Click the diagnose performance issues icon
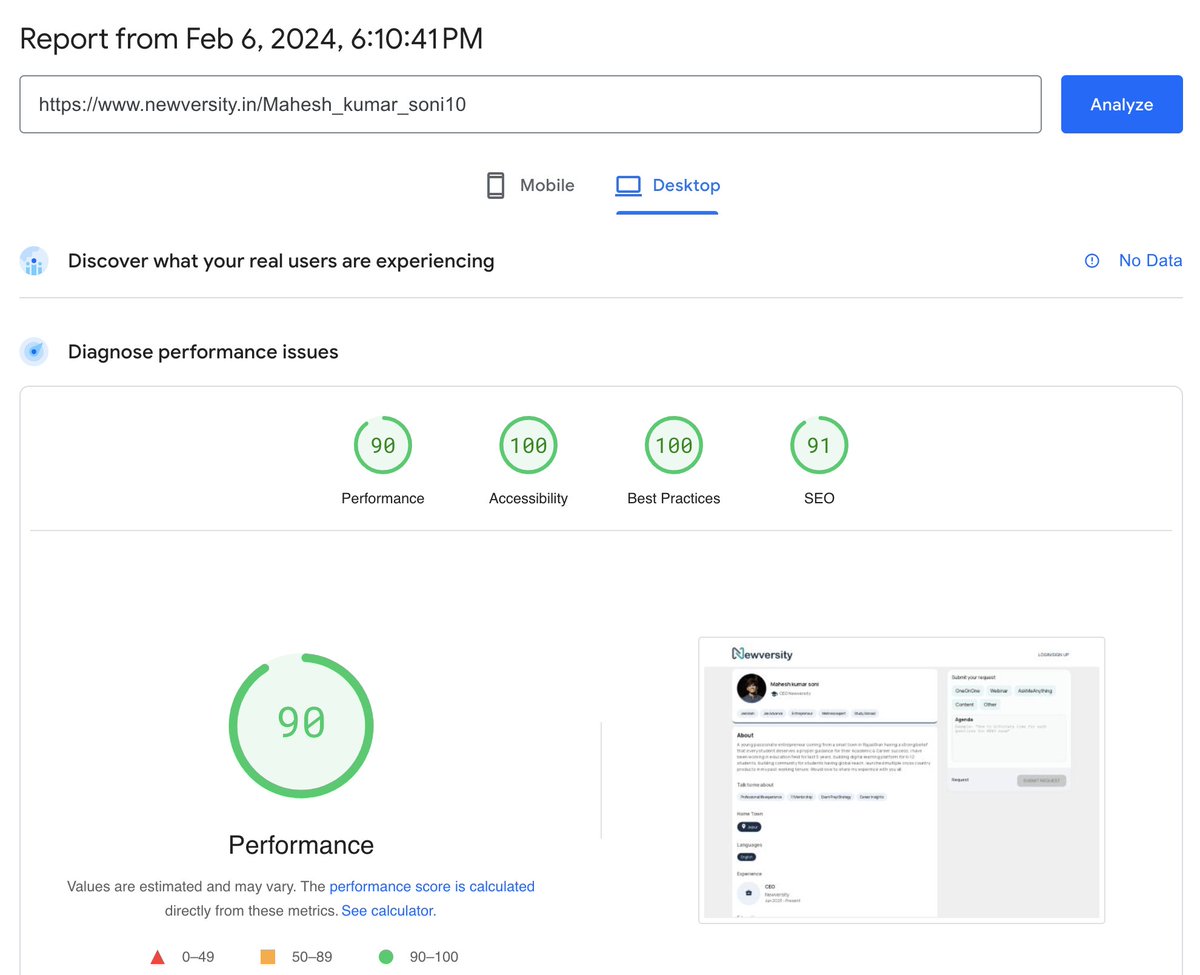Screen dimensions: 1200x975 (34, 352)
